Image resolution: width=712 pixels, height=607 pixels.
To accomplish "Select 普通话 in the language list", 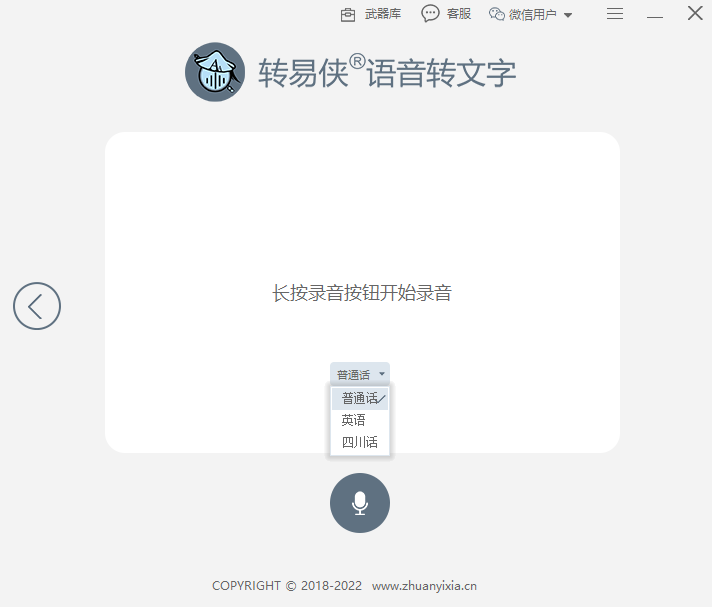I will 360,399.
